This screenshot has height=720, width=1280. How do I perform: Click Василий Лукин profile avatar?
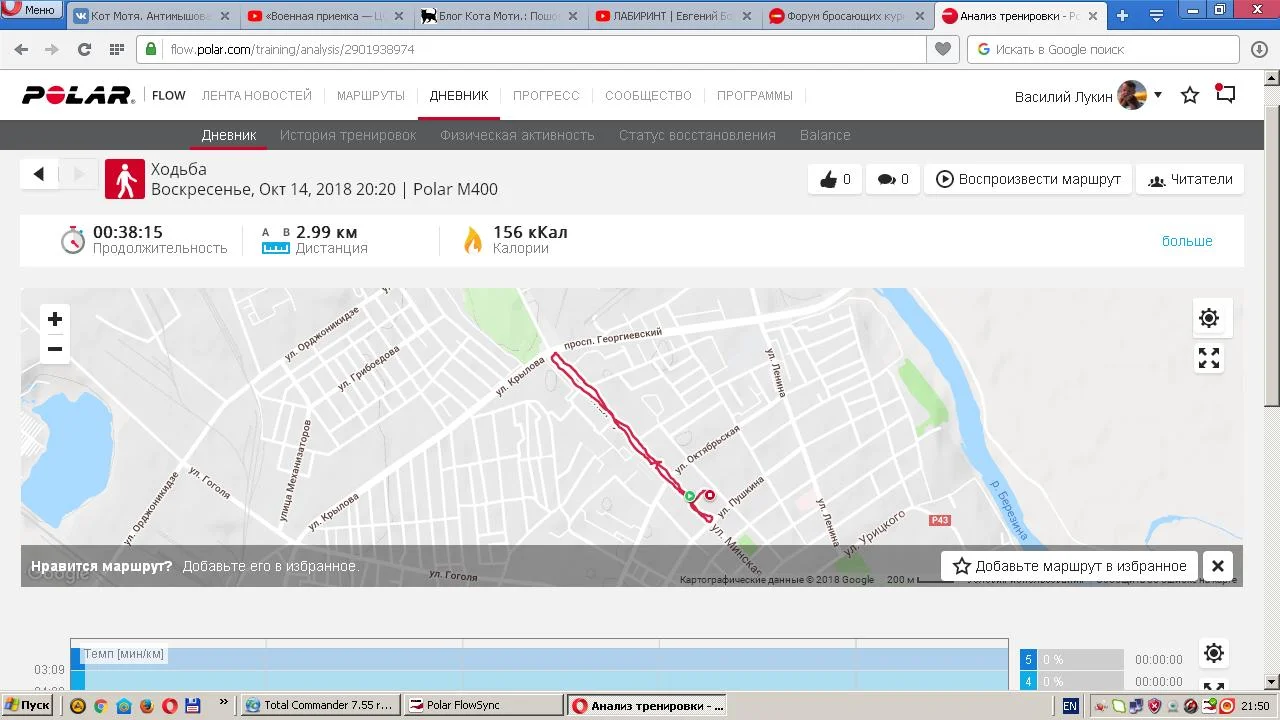[x=1132, y=95]
